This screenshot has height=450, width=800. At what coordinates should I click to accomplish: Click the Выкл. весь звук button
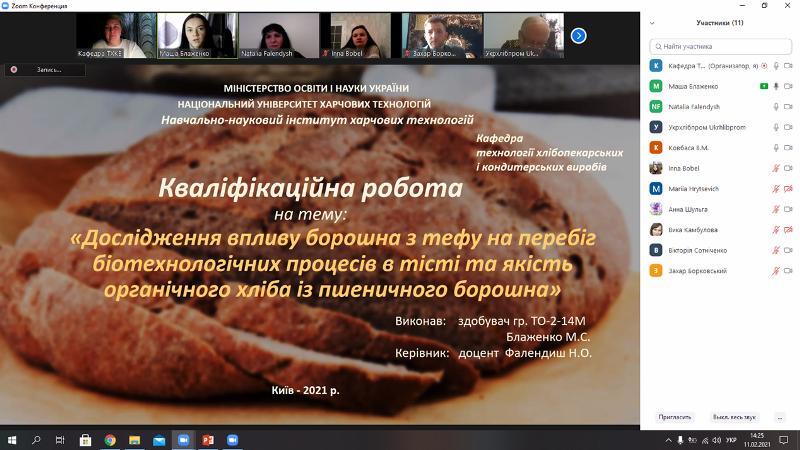(x=734, y=417)
